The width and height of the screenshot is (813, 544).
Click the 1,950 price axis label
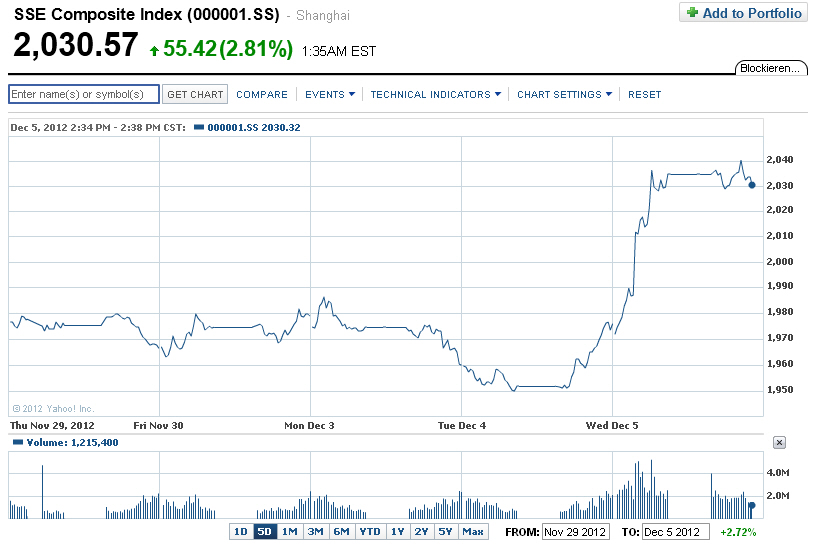point(780,389)
